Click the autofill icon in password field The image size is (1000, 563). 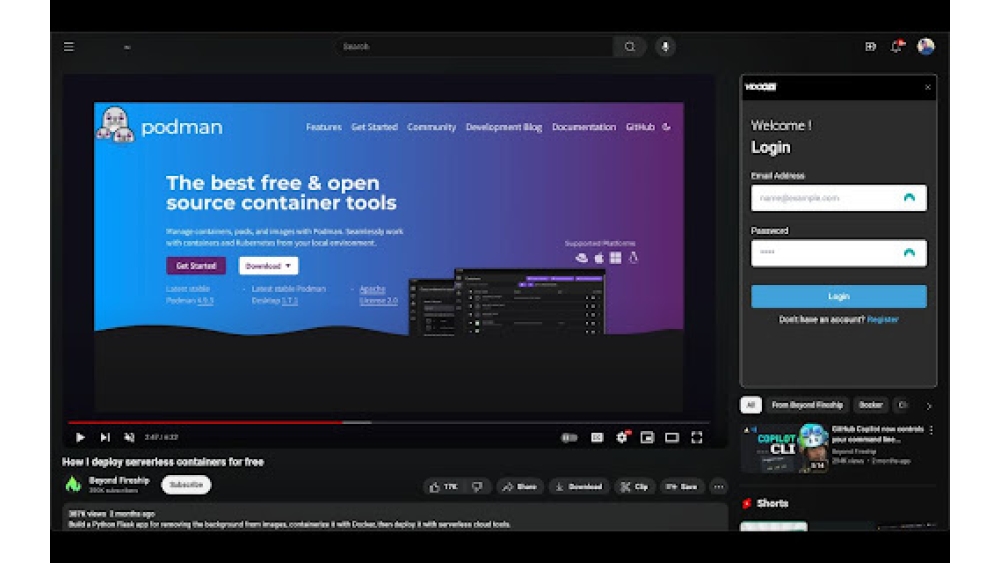point(909,253)
